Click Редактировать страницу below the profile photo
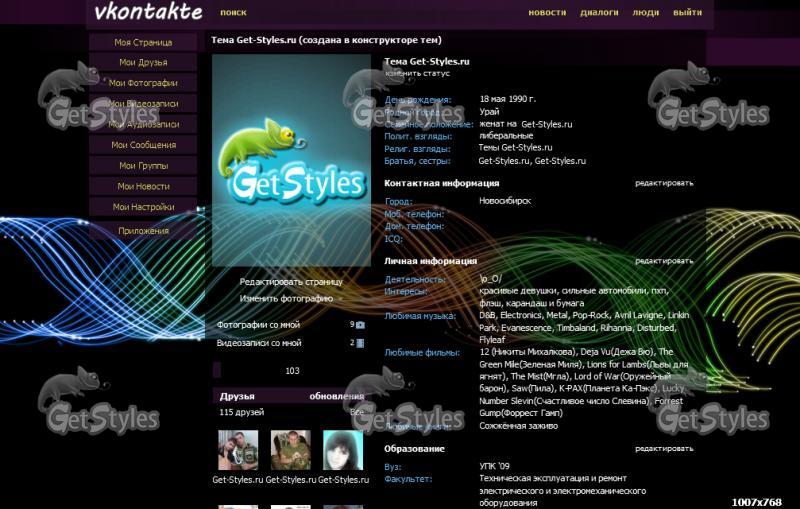Screen dimensions: 800x509 [x=291, y=282]
